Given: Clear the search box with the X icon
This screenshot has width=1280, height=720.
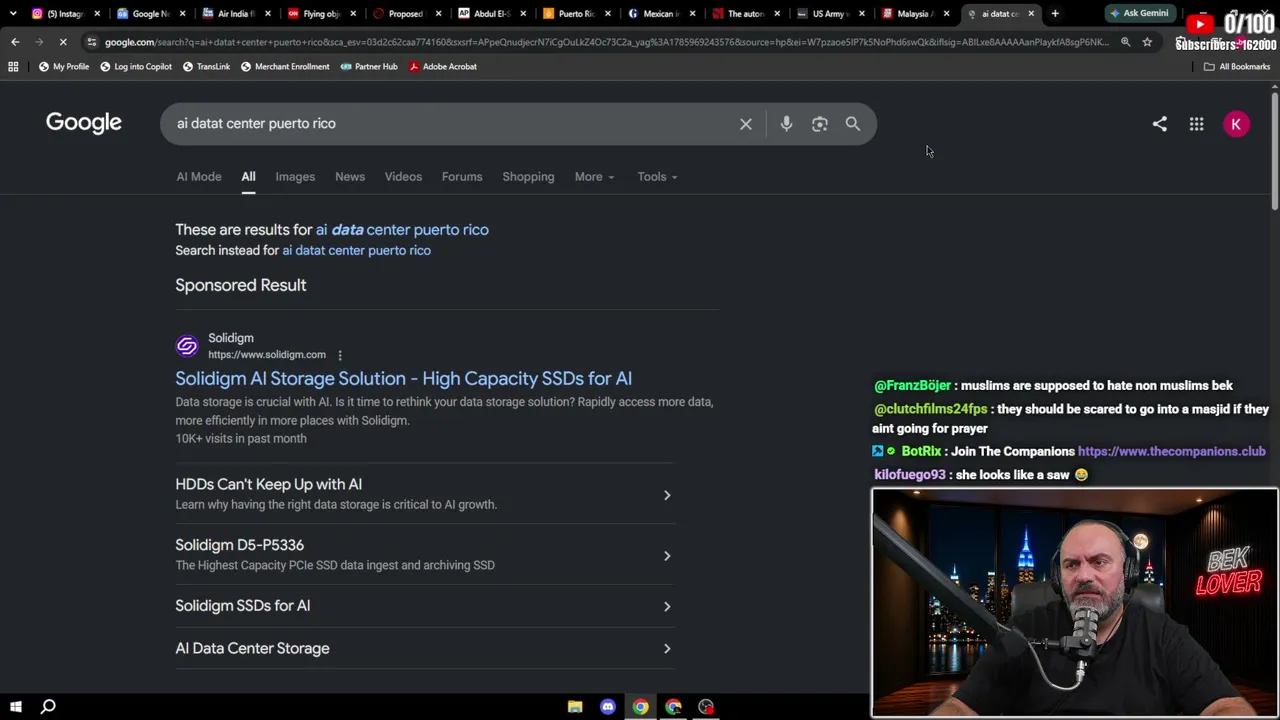Looking at the screenshot, I should pyautogui.click(x=746, y=124).
